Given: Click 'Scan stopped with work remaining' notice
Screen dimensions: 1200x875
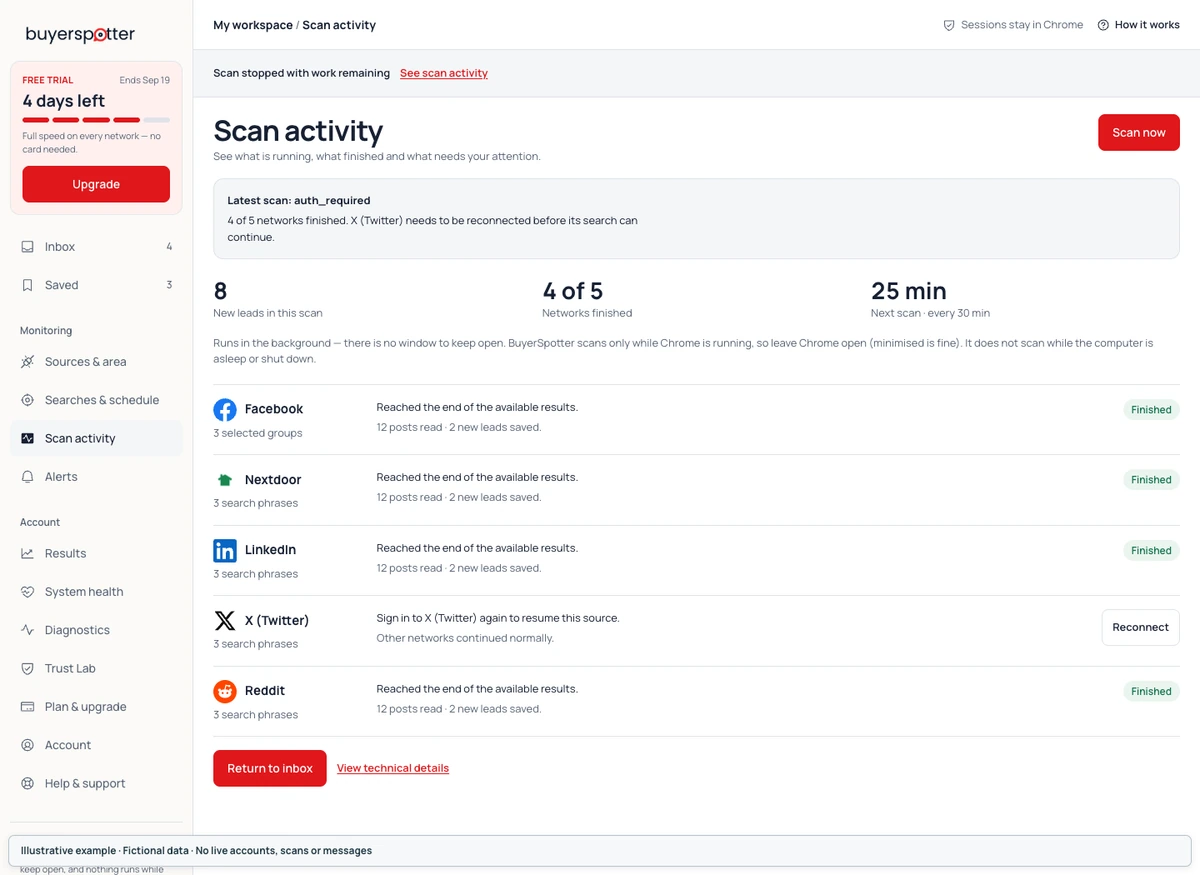Looking at the screenshot, I should coord(302,73).
